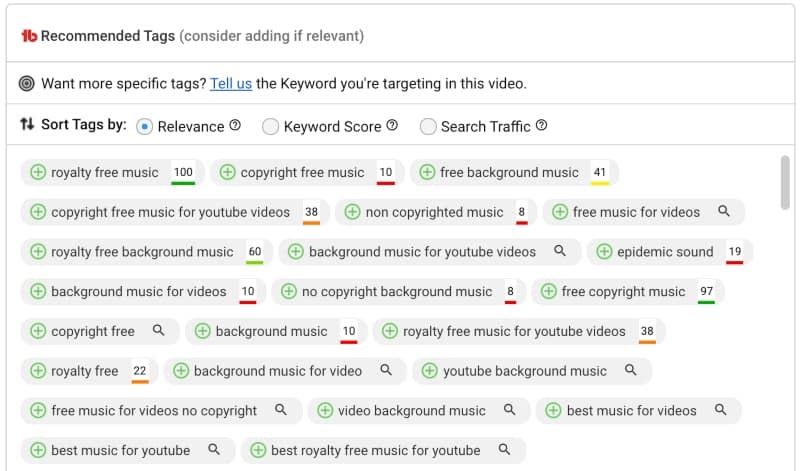This screenshot has height=471, width=800.
Task: Search icon on 'best music for videos' tag
Action: pyautogui.click(x=720, y=409)
